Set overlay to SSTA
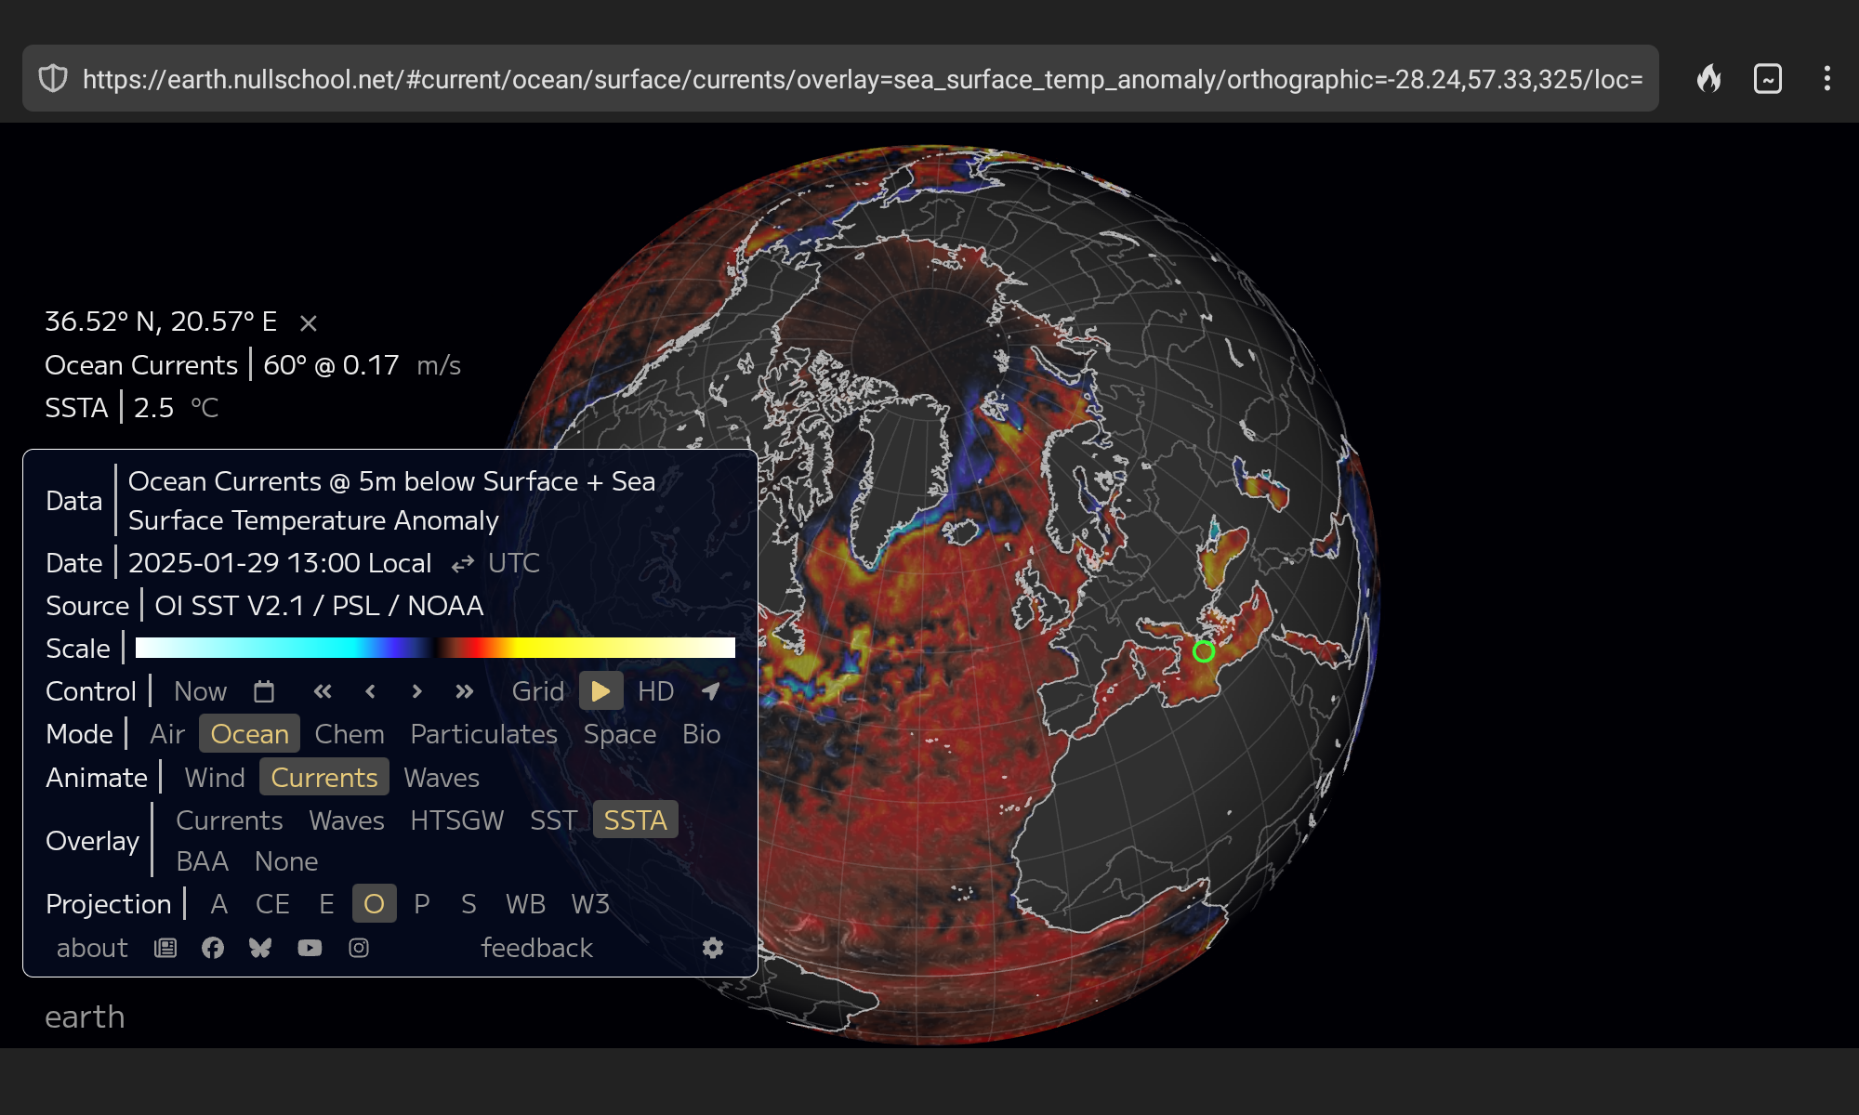The image size is (1859, 1115). (635, 821)
